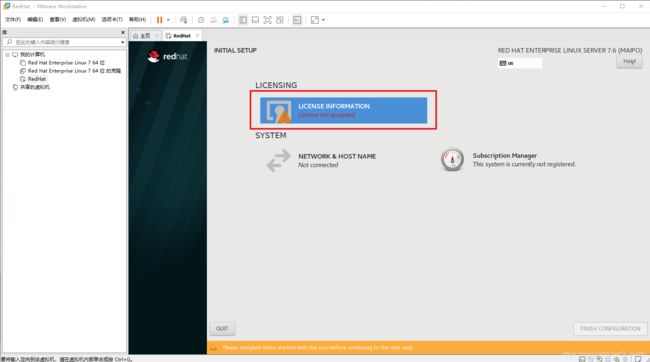Open the 帮助(H) menu
This screenshot has width=650, height=362.
pos(138,19)
